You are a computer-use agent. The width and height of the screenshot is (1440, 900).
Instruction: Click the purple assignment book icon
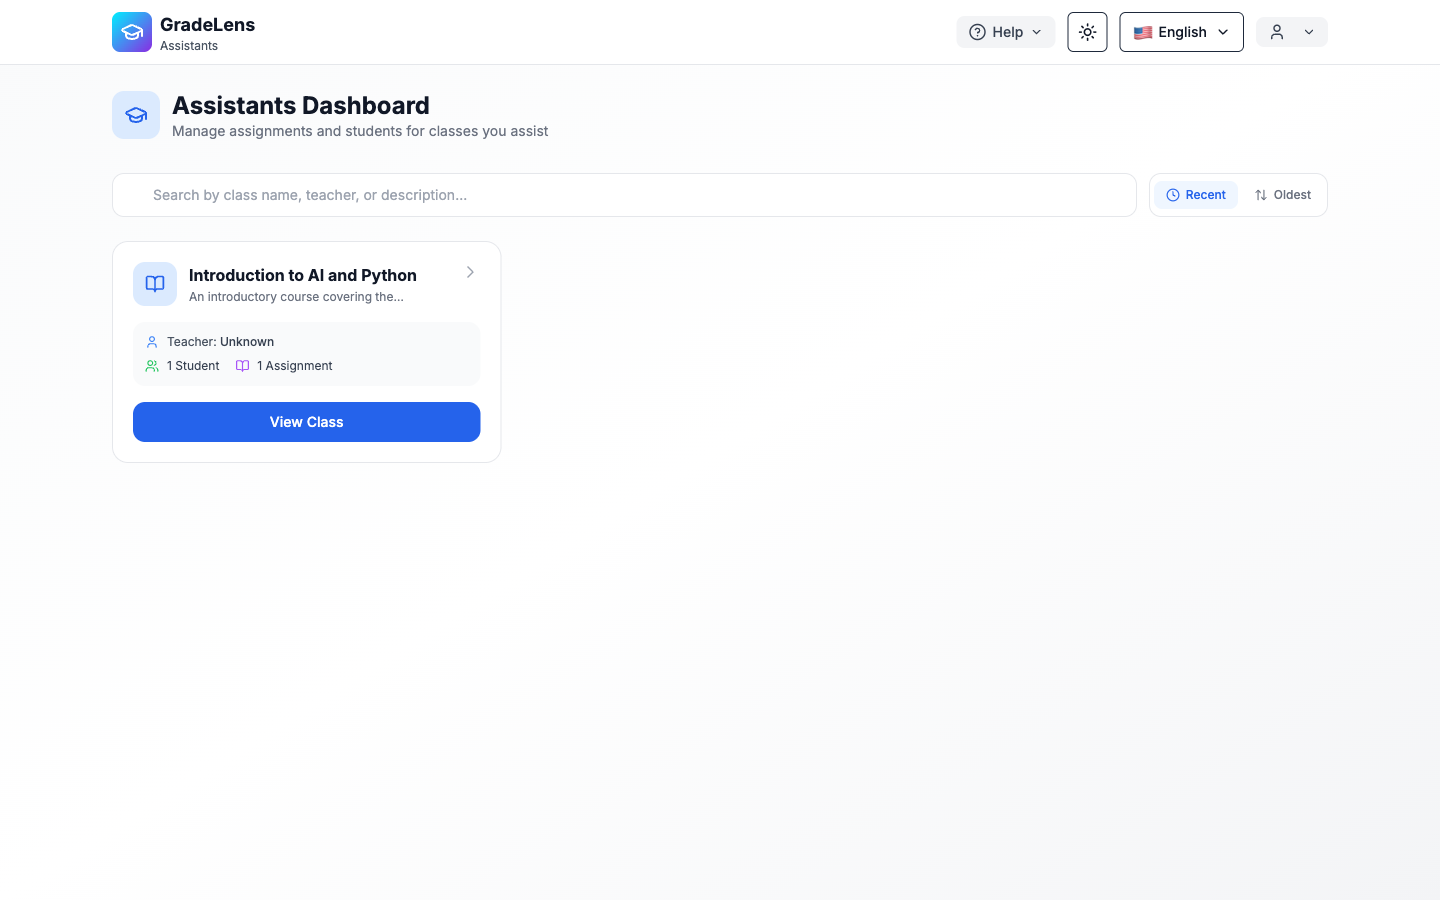(242, 366)
